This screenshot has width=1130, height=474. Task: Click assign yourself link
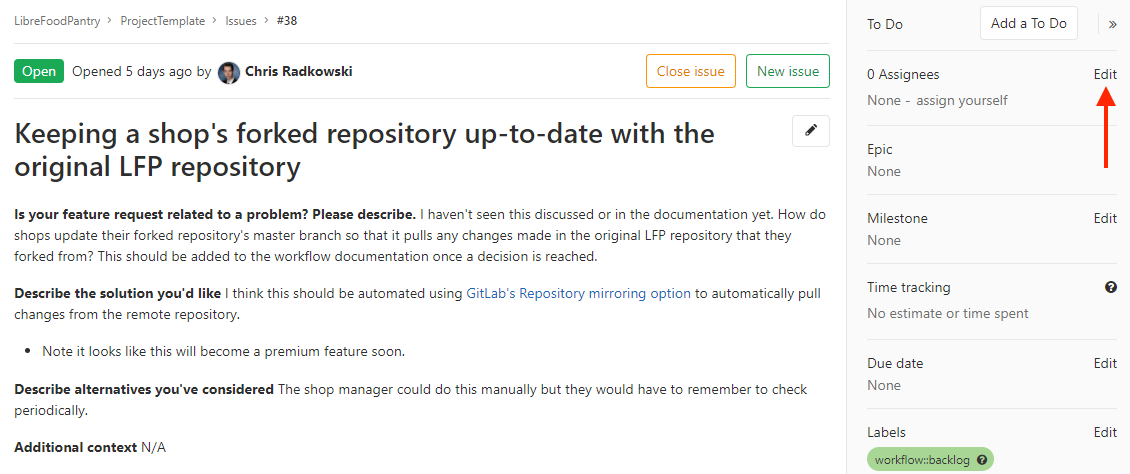click(961, 100)
